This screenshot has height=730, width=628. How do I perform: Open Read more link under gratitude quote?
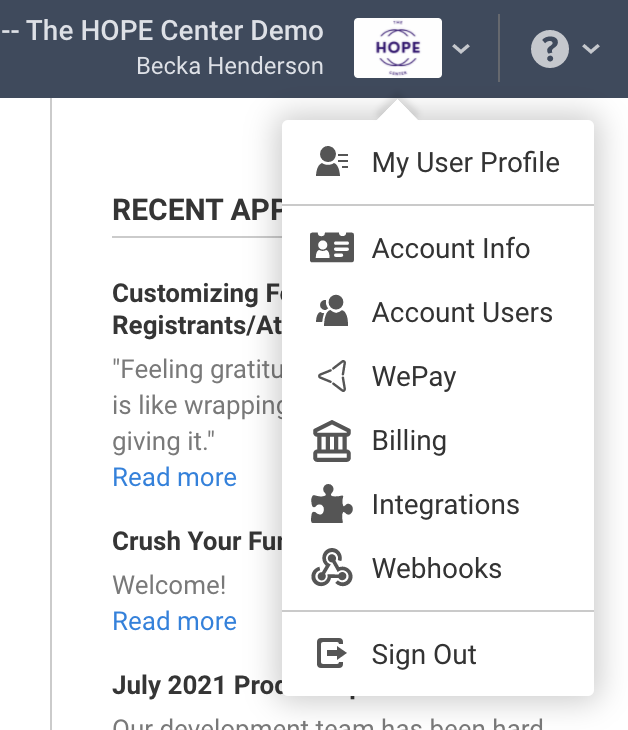pyautogui.click(x=175, y=477)
